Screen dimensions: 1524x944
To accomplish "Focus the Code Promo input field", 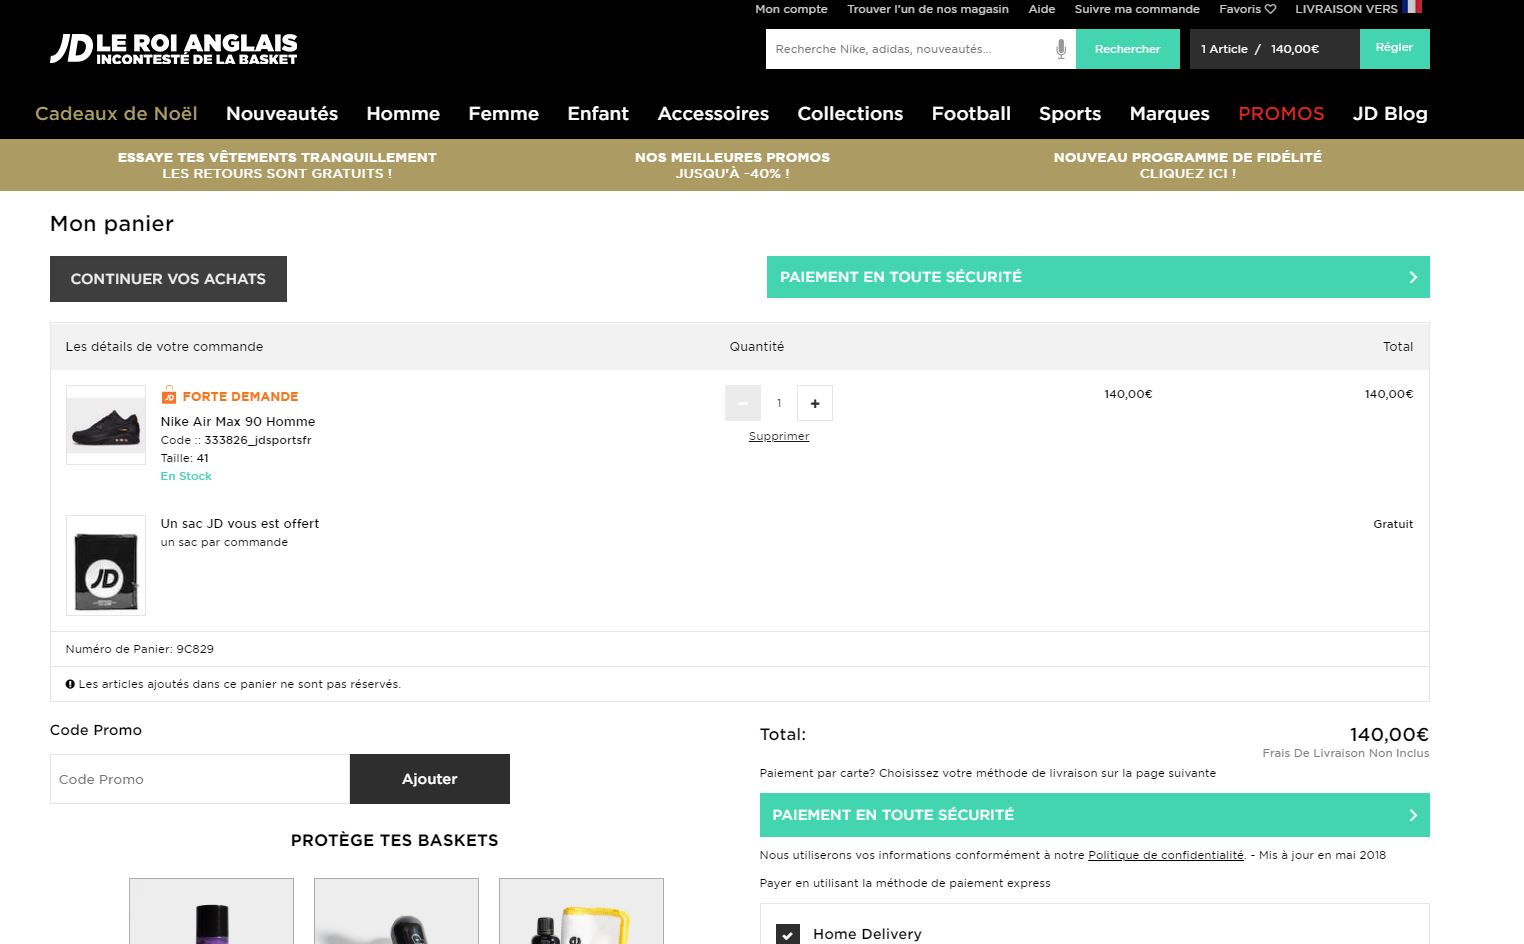I will (200, 779).
